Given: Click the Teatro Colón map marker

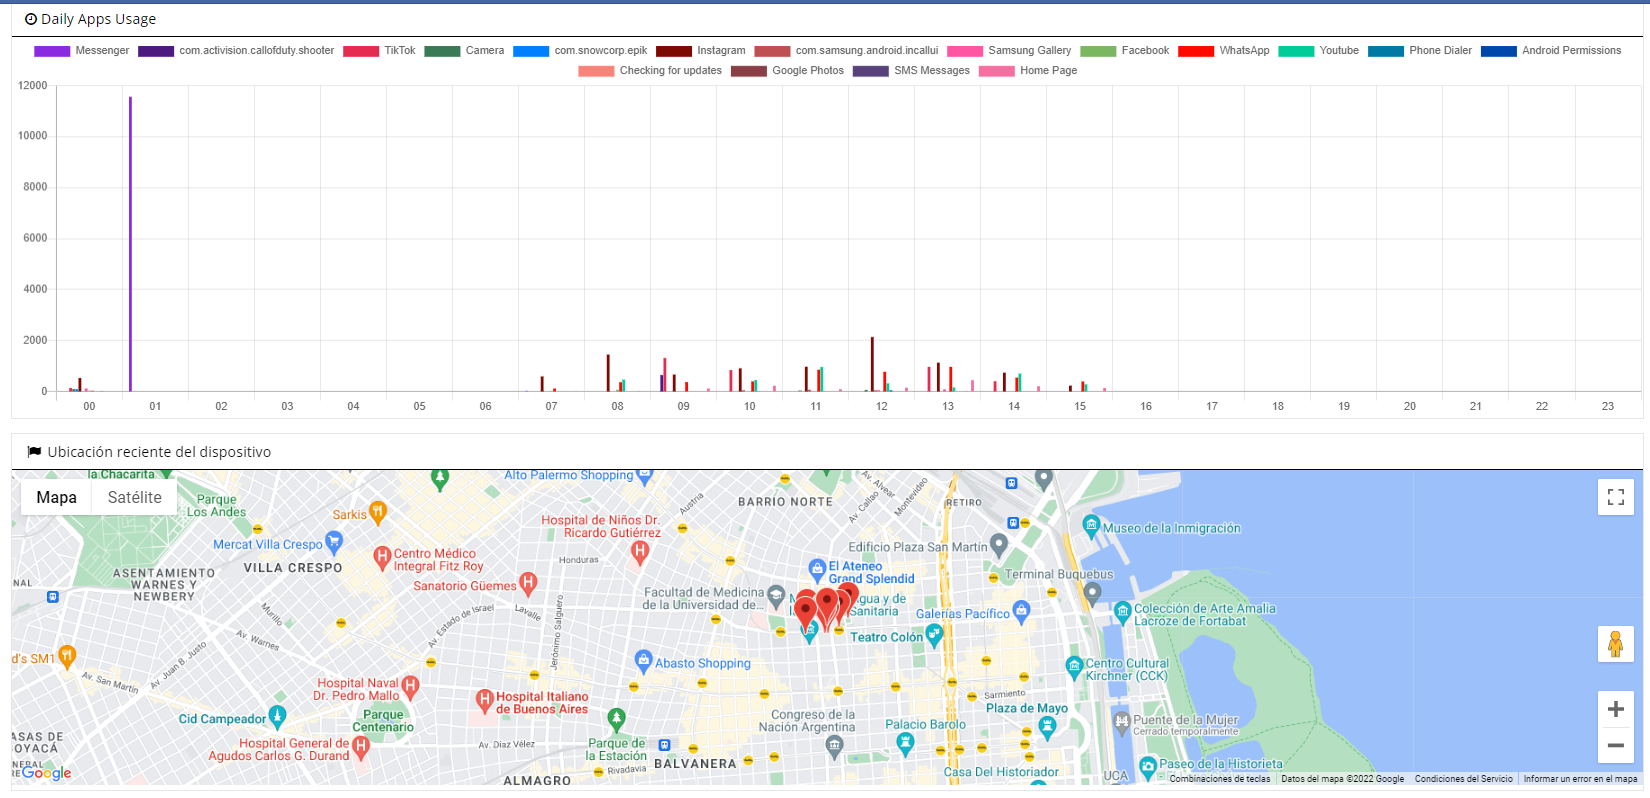Looking at the screenshot, I should [x=934, y=633].
